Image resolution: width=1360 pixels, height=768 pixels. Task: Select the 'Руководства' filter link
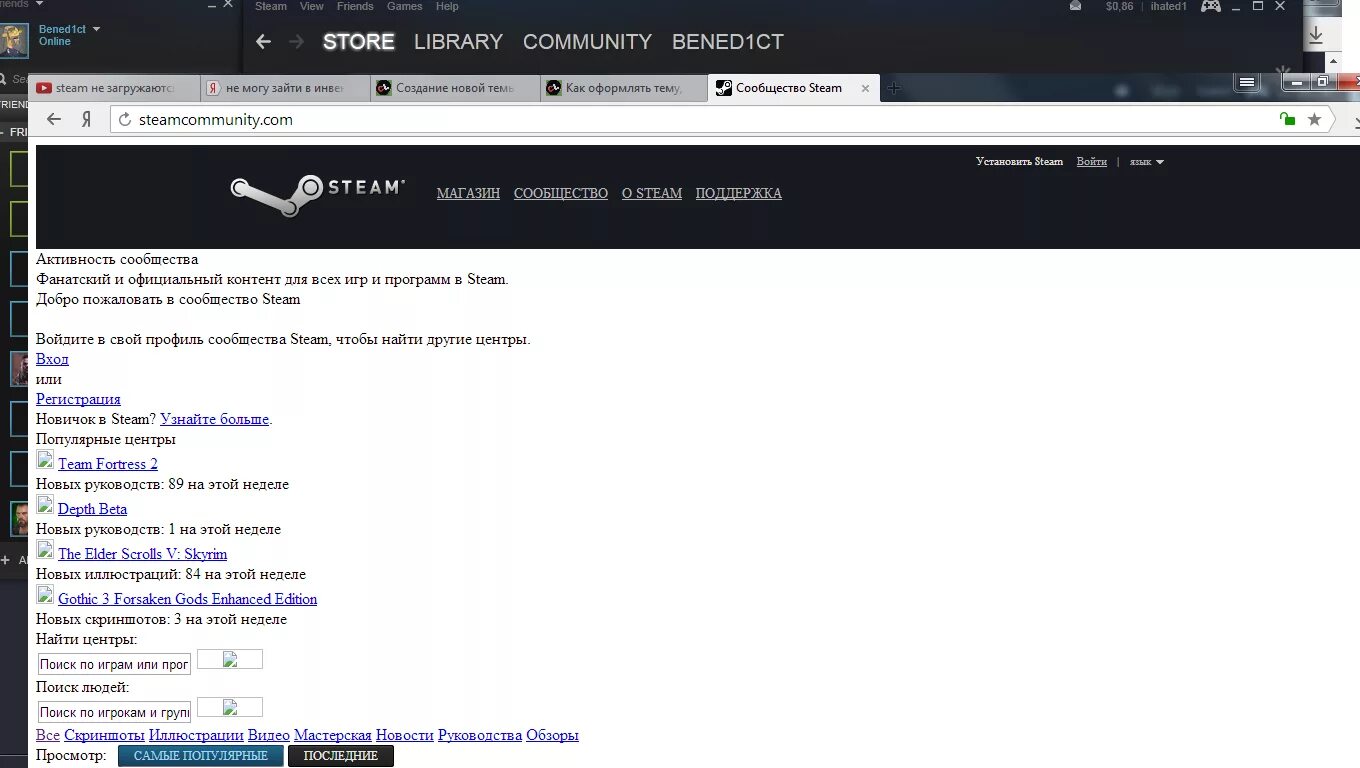(x=480, y=735)
